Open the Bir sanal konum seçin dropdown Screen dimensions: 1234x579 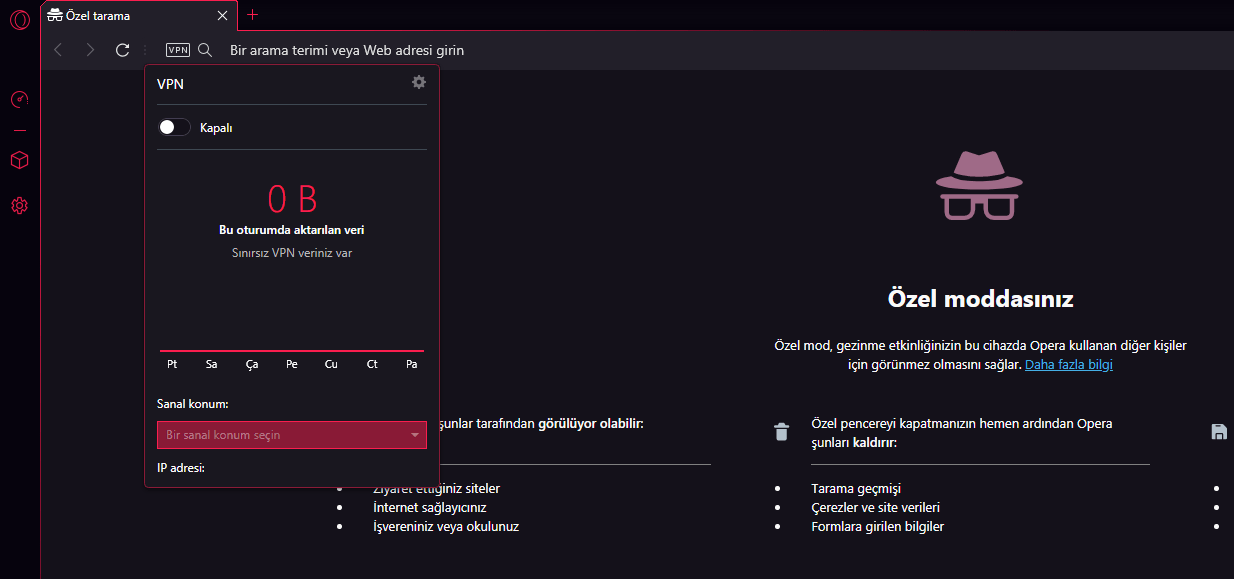[x=292, y=435]
